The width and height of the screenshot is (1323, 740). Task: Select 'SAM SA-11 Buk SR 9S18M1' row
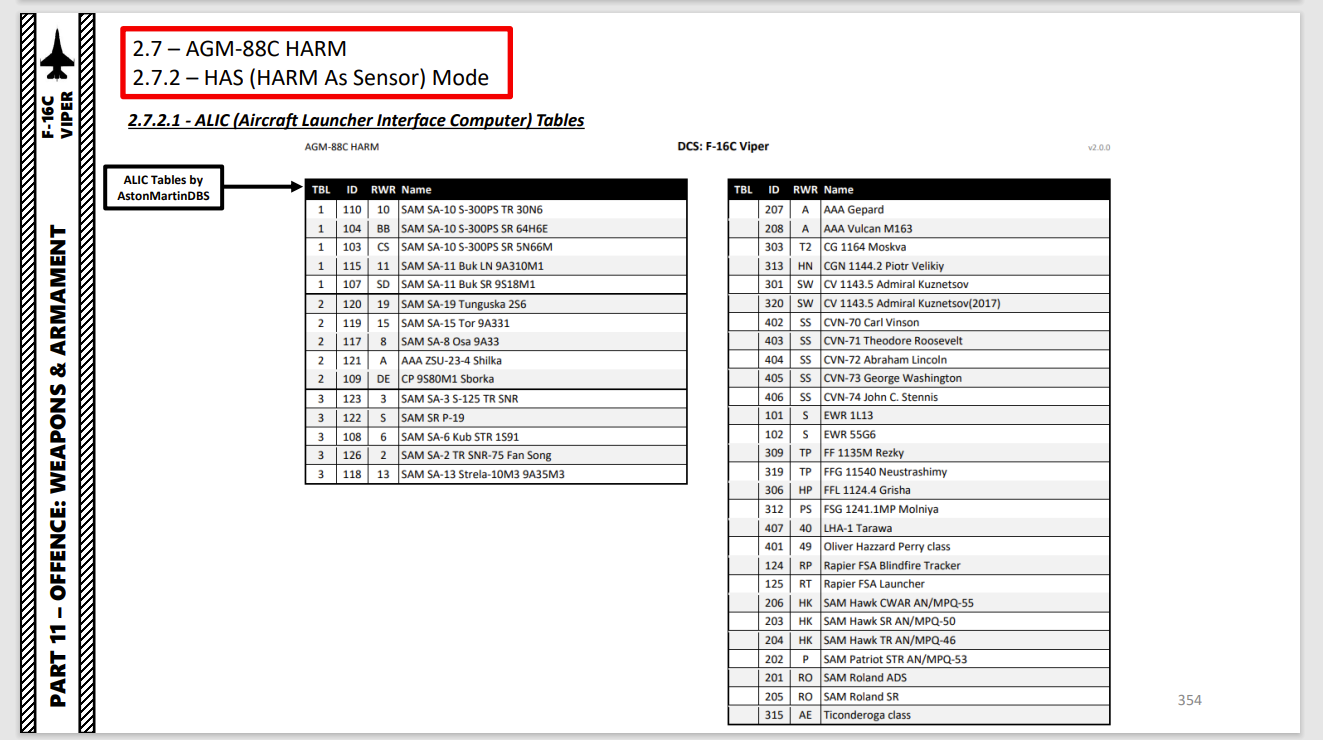496,284
